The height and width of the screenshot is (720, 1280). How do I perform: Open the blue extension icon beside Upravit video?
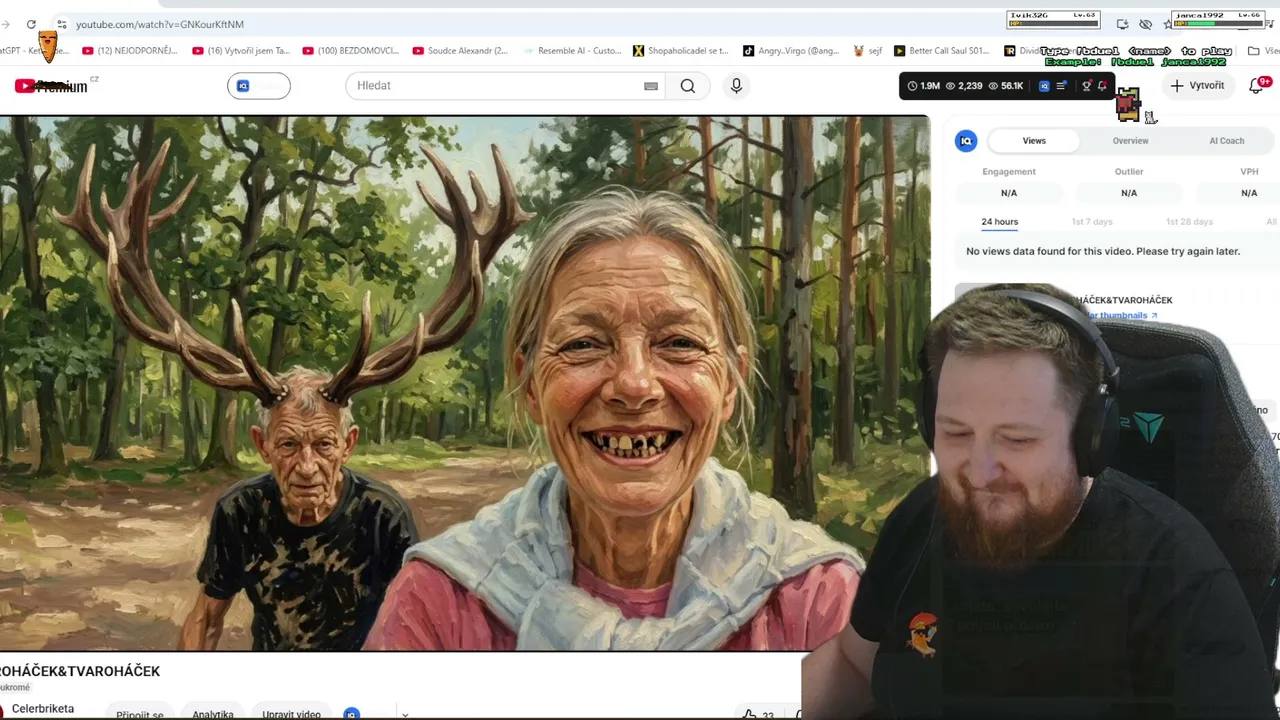coord(351,714)
